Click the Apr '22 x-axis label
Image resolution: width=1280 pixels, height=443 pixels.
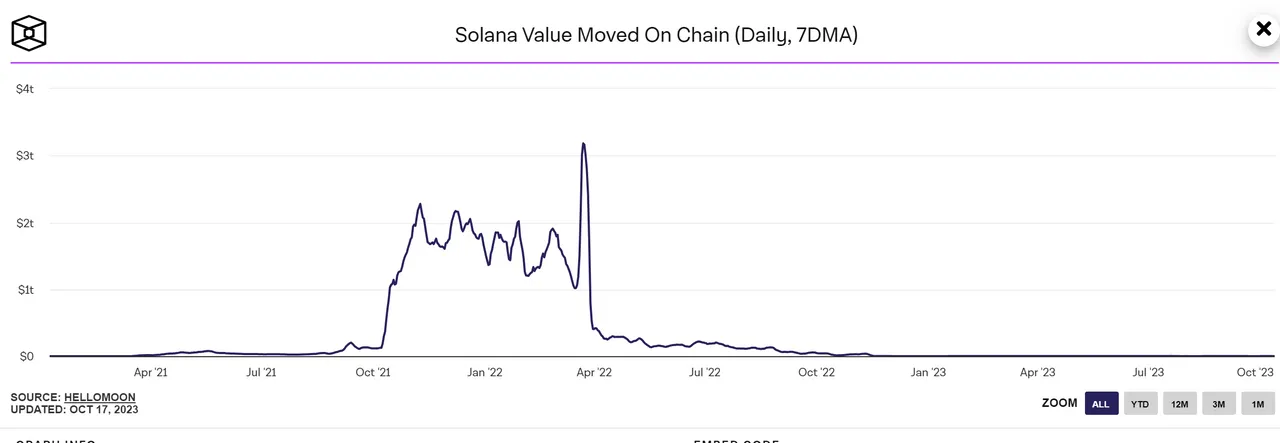(594, 372)
